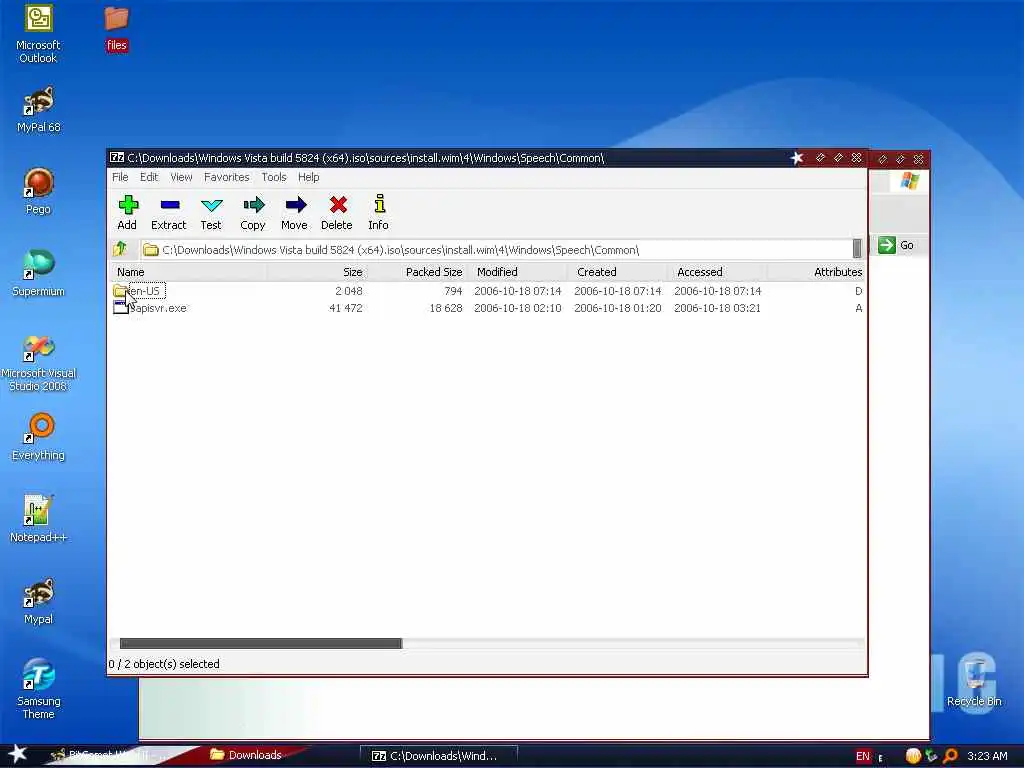
Task: Click the orange round tray icon
Action: (913, 756)
